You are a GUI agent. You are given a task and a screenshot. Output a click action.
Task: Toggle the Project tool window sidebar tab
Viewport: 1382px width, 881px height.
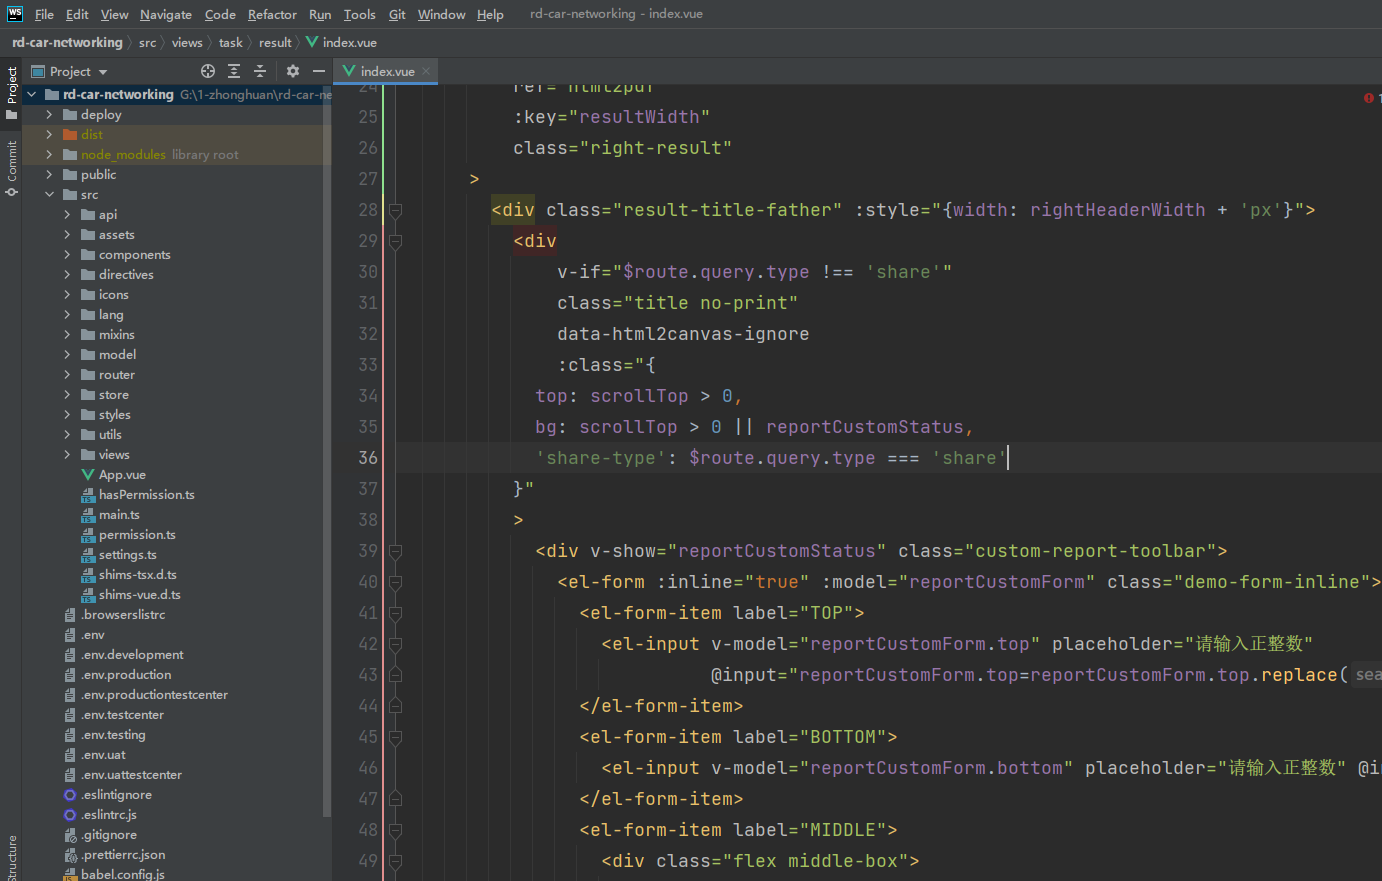[x=10, y=90]
